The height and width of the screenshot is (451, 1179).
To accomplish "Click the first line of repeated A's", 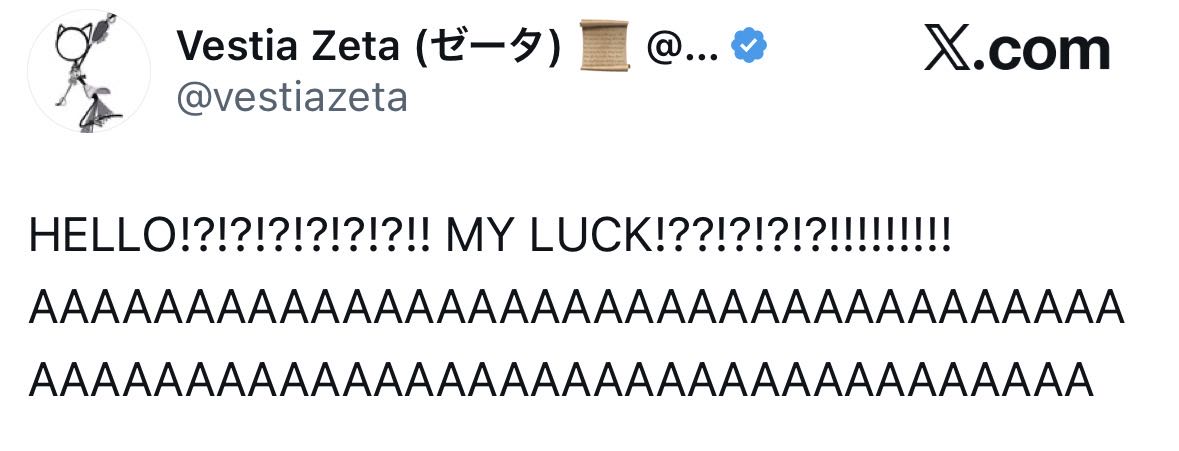I will coord(577,308).
